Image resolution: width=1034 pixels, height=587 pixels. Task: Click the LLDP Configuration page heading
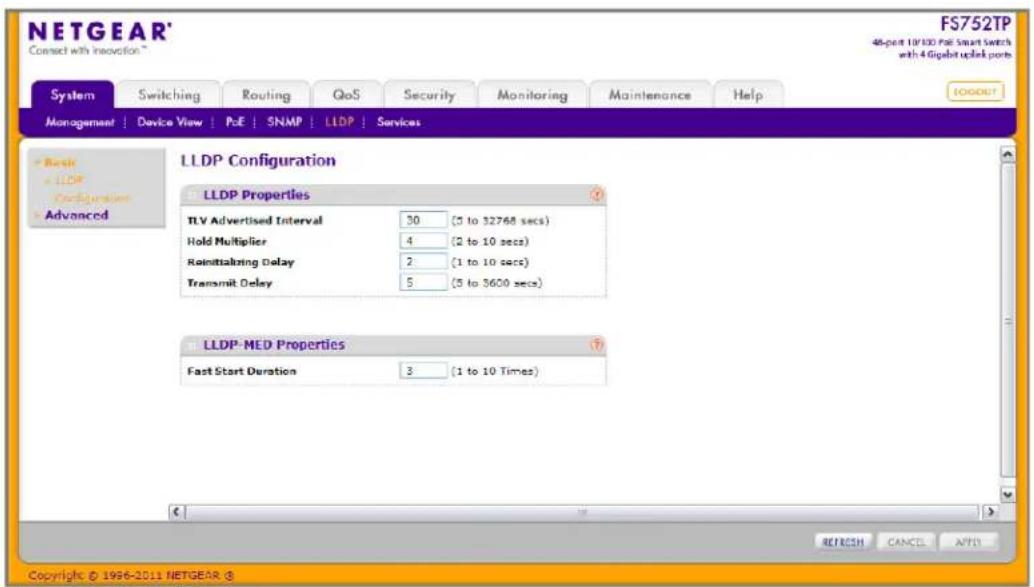258,160
